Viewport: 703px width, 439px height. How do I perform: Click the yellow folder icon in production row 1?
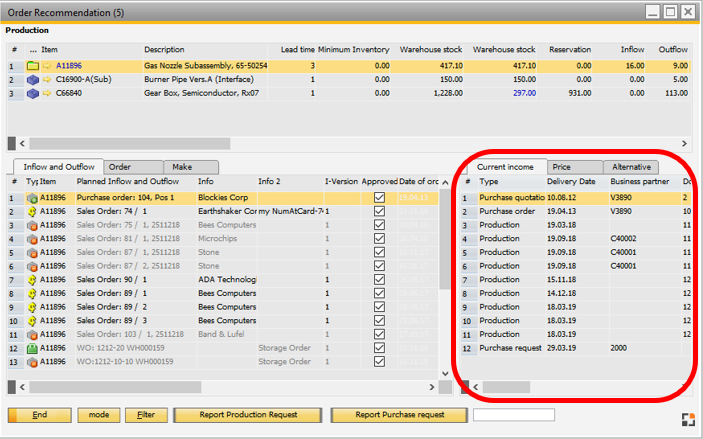pos(32,65)
